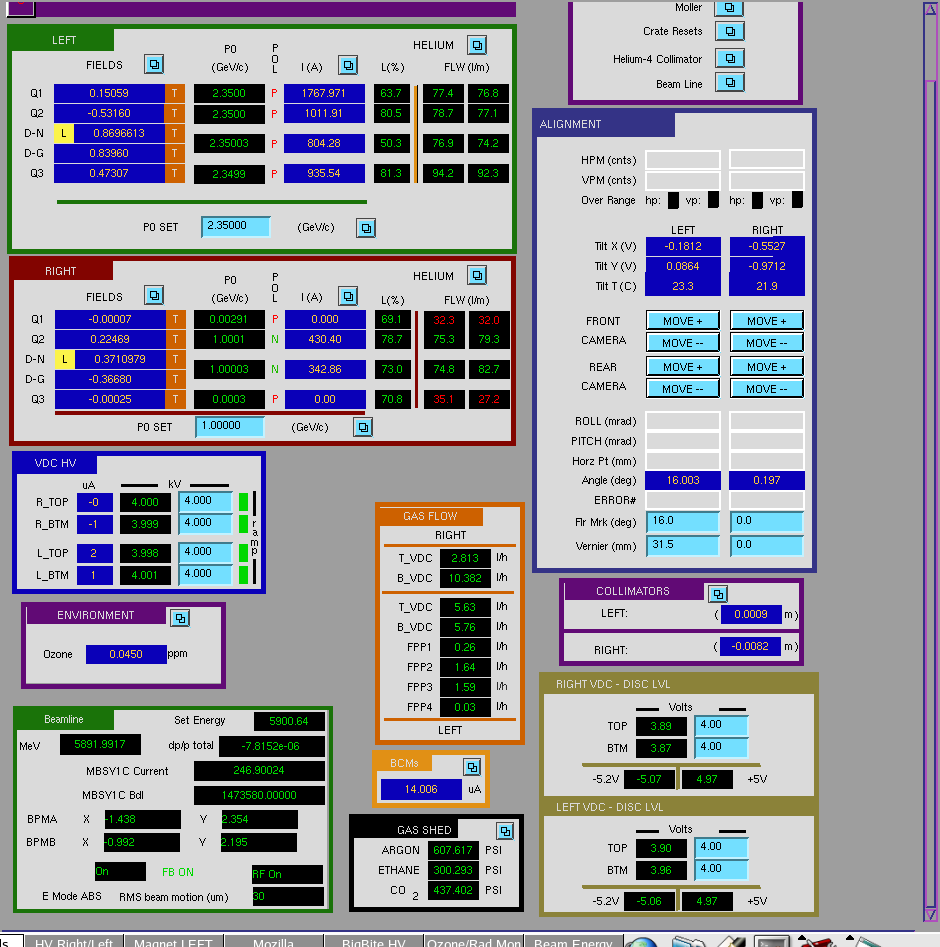
Task: Edit LEFT Flr Mrk field showing 16.0
Action: (683, 521)
